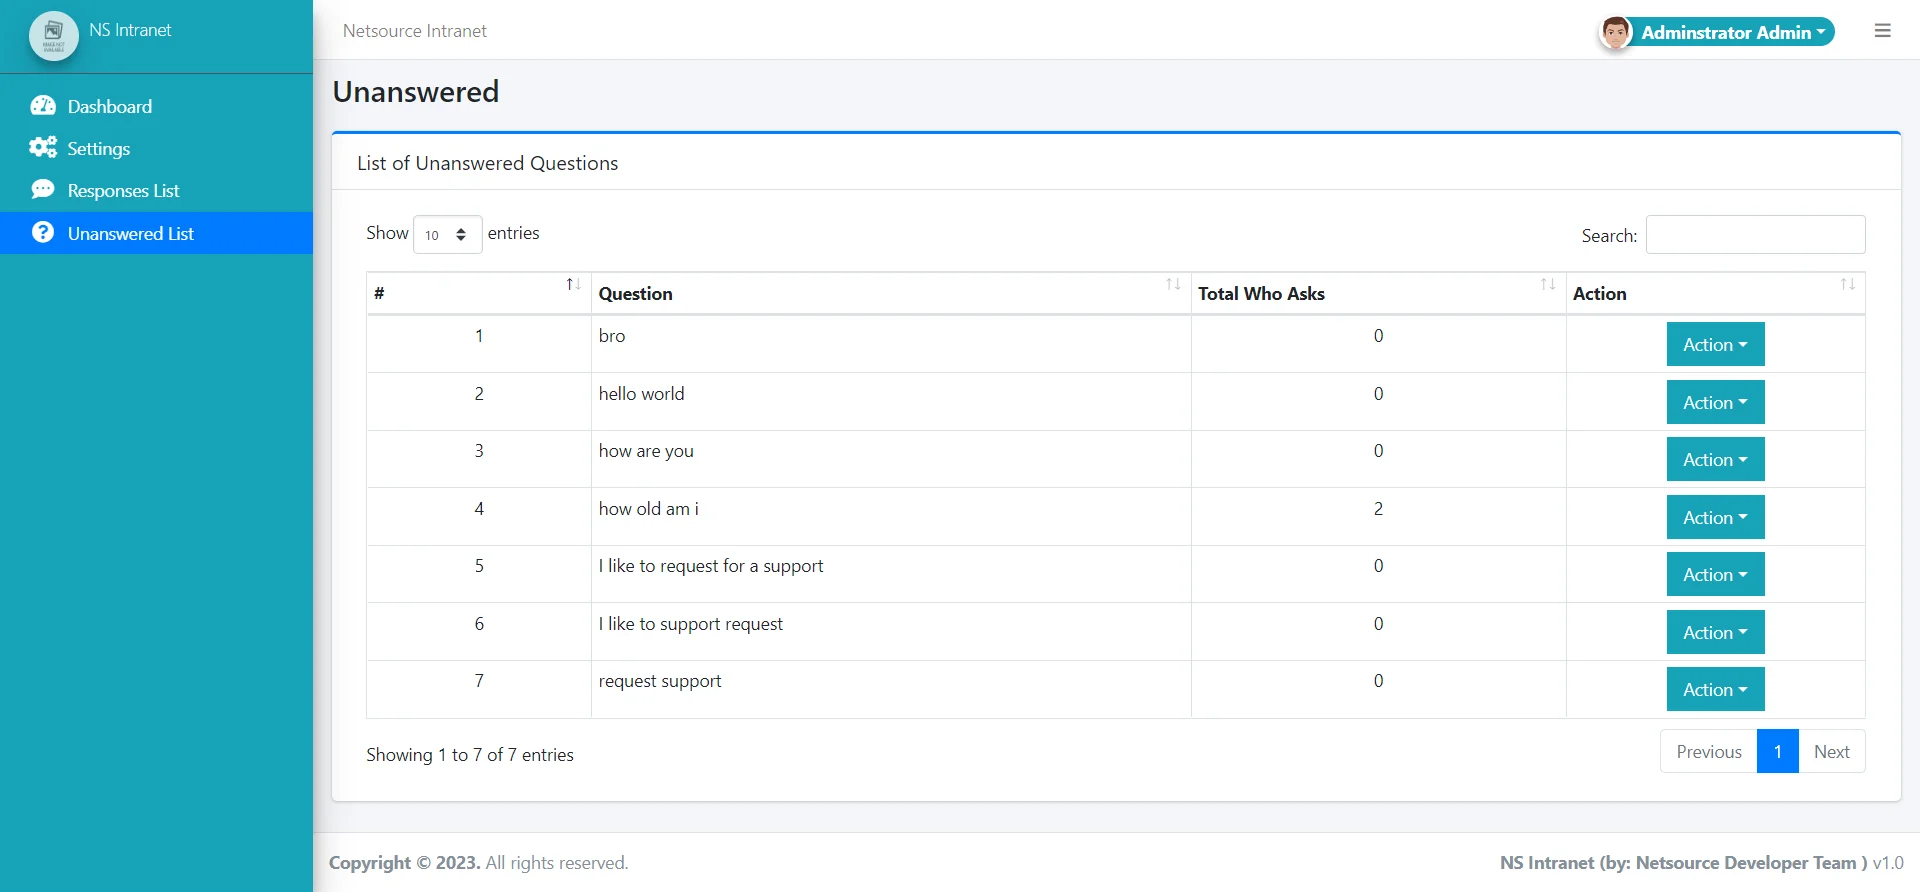Click the NS Intranet logo image
This screenshot has width=1920, height=892.
pos(54,36)
